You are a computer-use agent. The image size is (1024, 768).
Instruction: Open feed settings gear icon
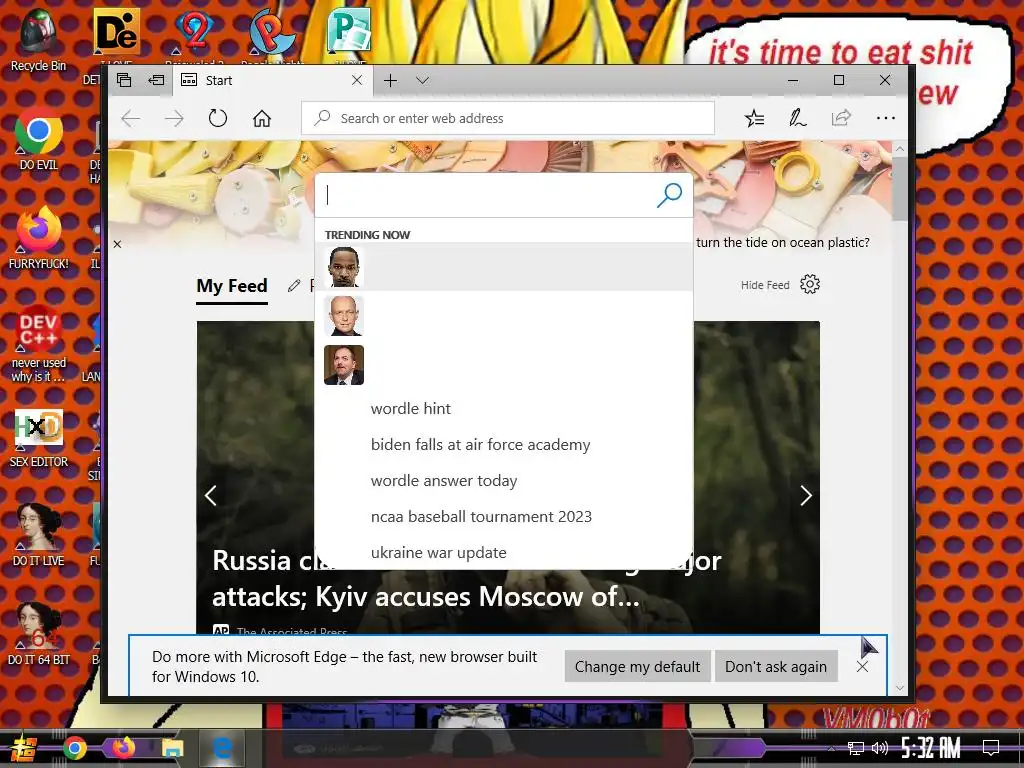(x=810, y=284)
